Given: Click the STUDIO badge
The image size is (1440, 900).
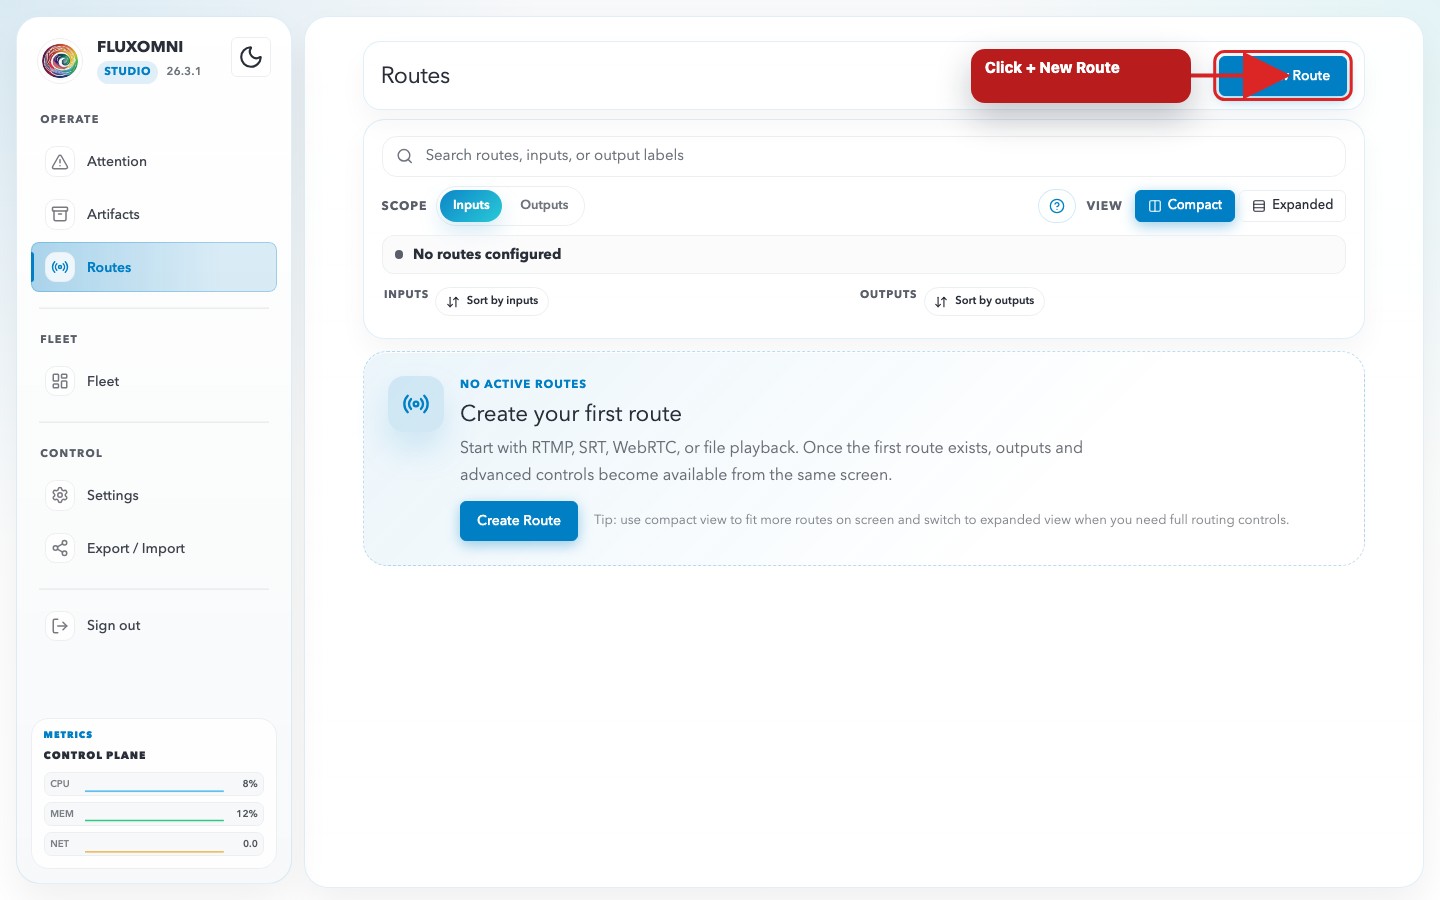Looking at the screenshot, I should (127, 71).
